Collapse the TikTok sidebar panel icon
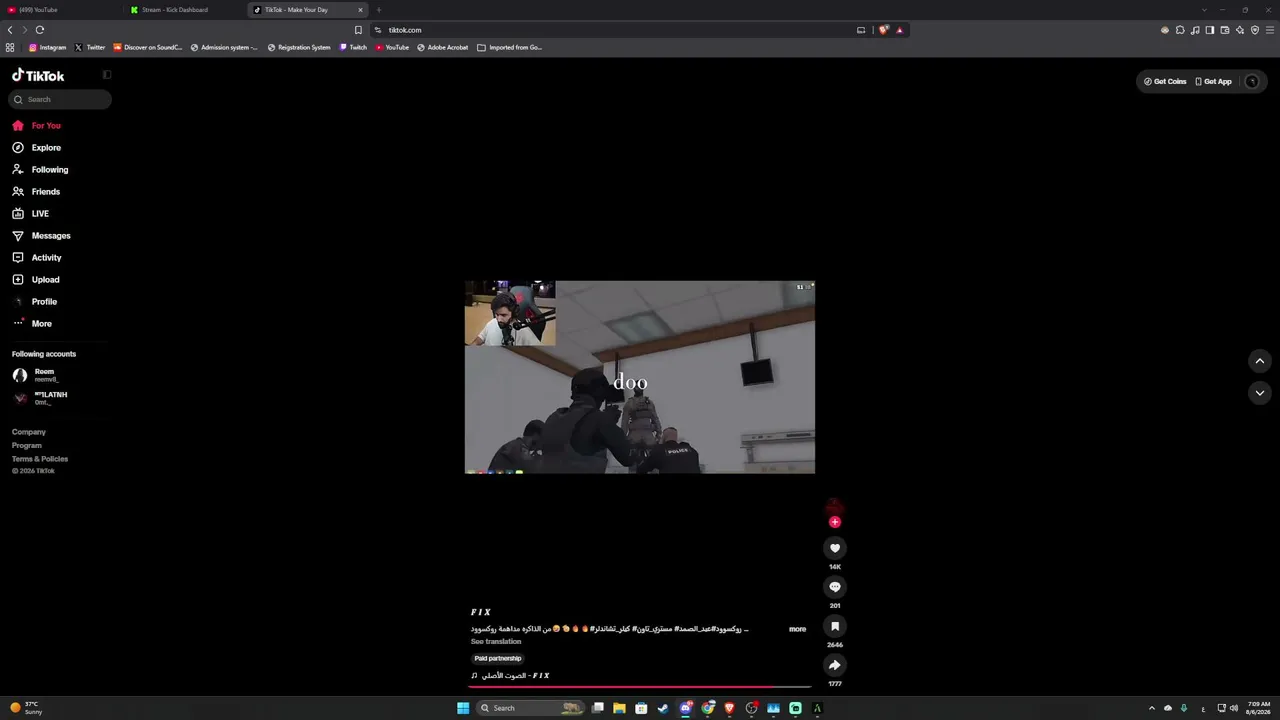Image resolution: width=1280 pixels, height=720 pixels. point(107,75)
